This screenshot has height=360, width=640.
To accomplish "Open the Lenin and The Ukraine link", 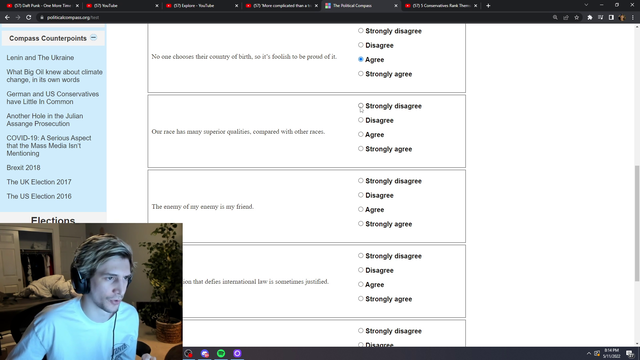I will [40, 58].
